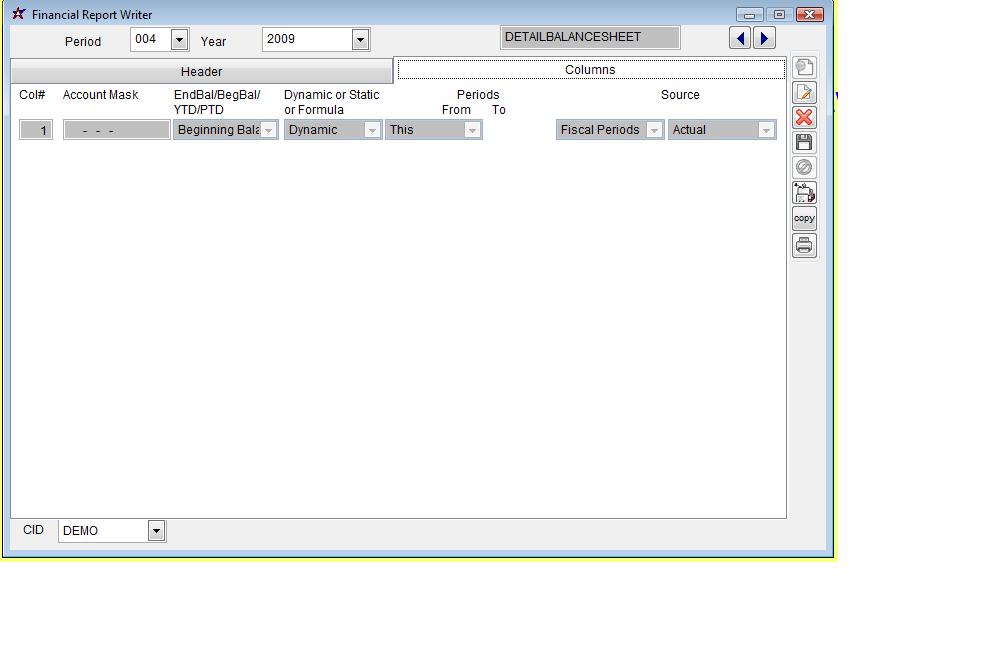Click the red X delete icon
This screenshot has height=645, width=991.
[804, 118]
